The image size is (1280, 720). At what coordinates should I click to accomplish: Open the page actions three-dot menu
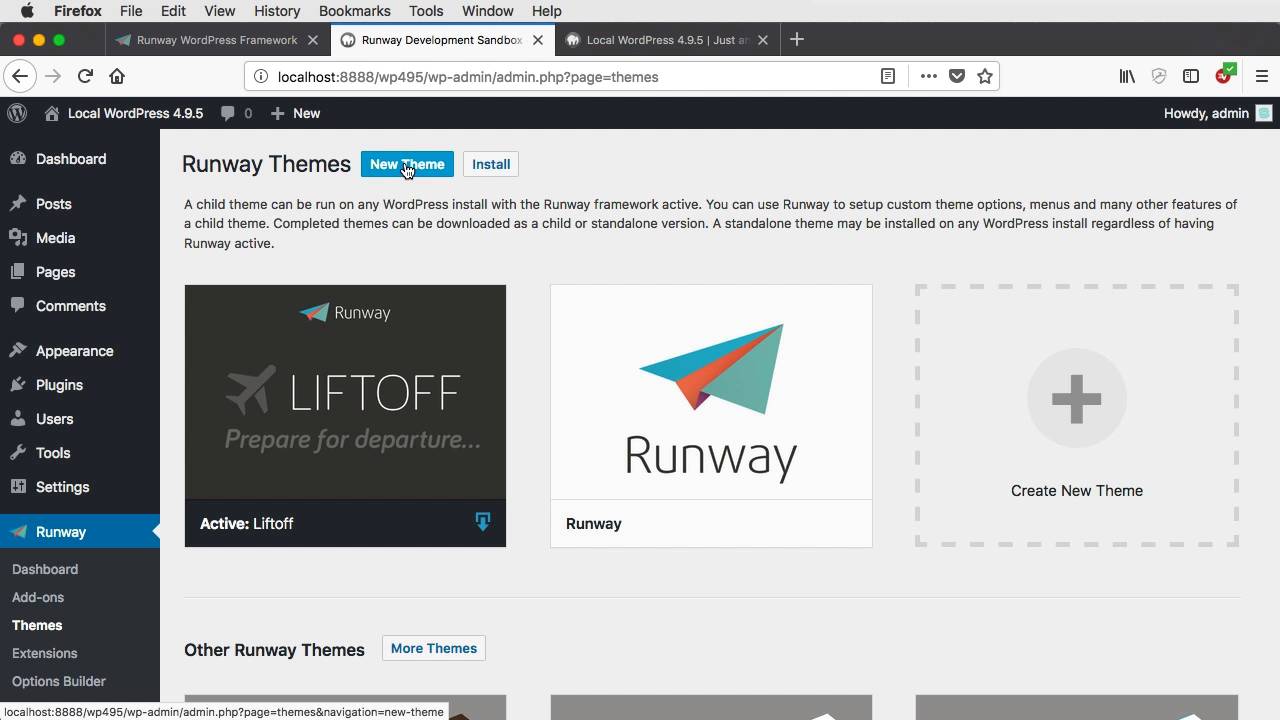[x=928, y=76]
